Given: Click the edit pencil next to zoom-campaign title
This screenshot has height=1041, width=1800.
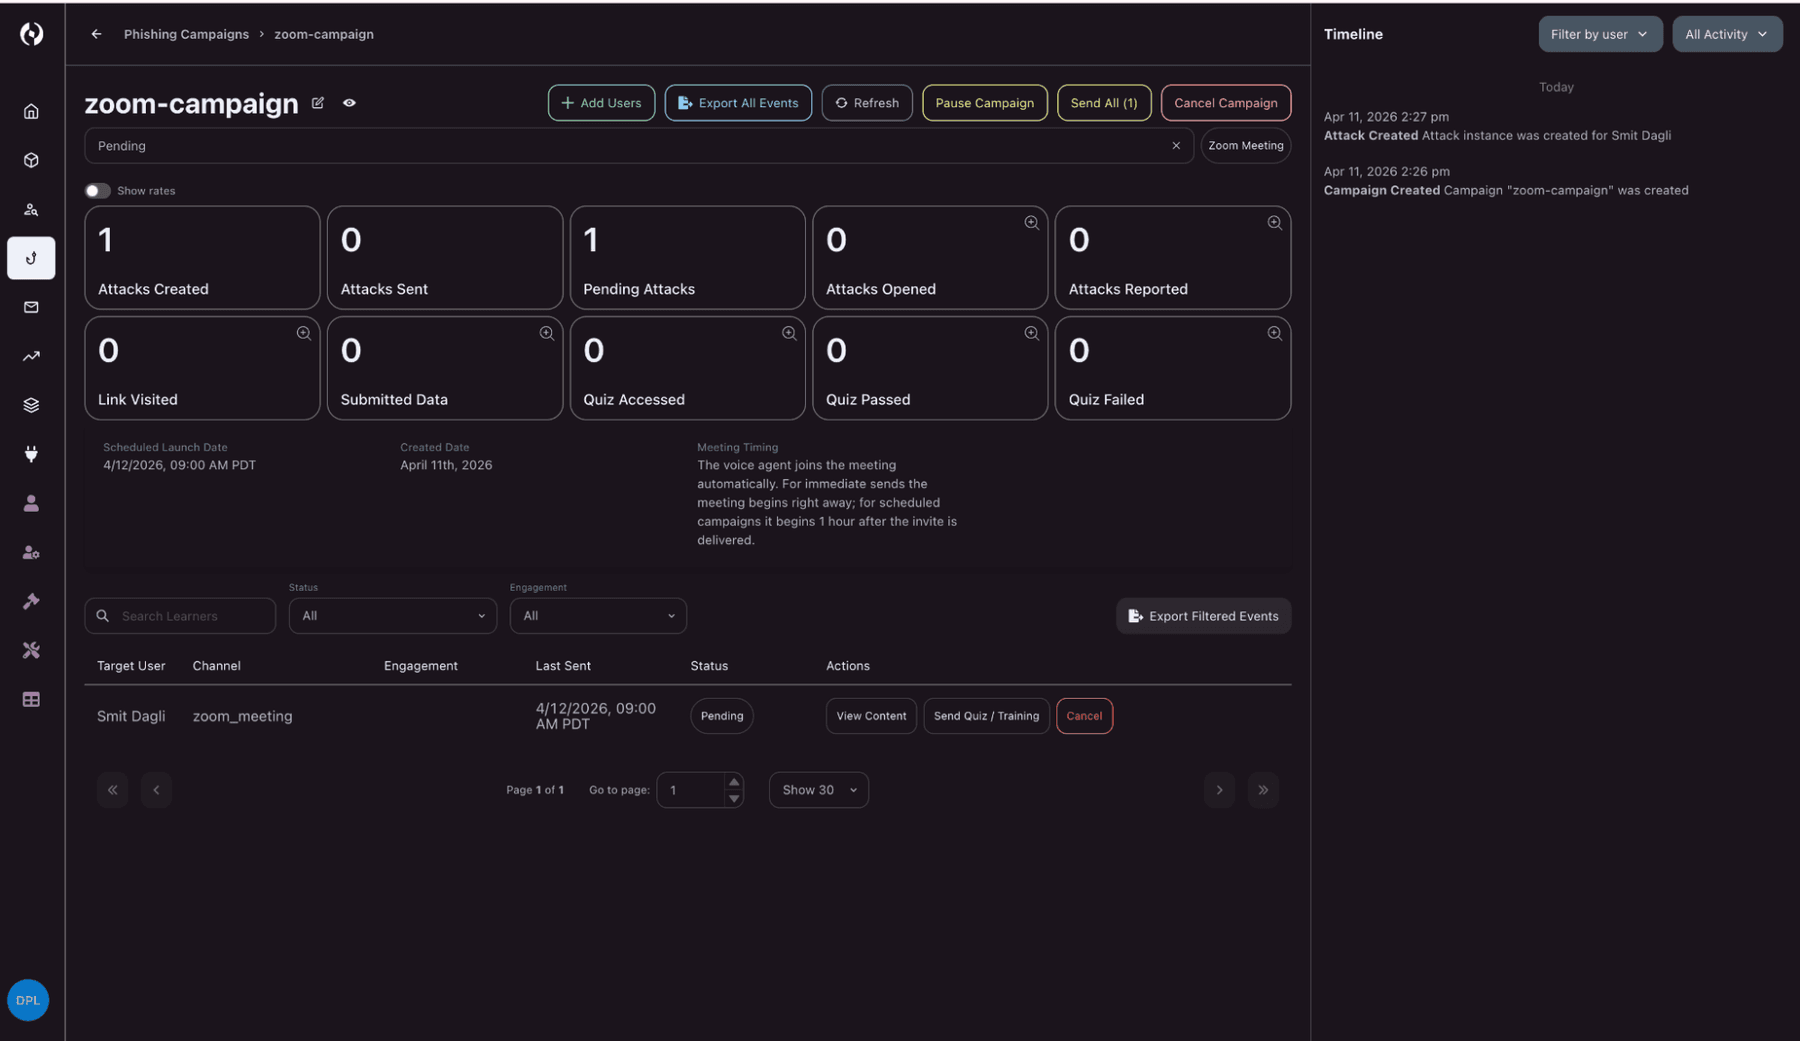Looking at the screenshot, I should [317, 103].
